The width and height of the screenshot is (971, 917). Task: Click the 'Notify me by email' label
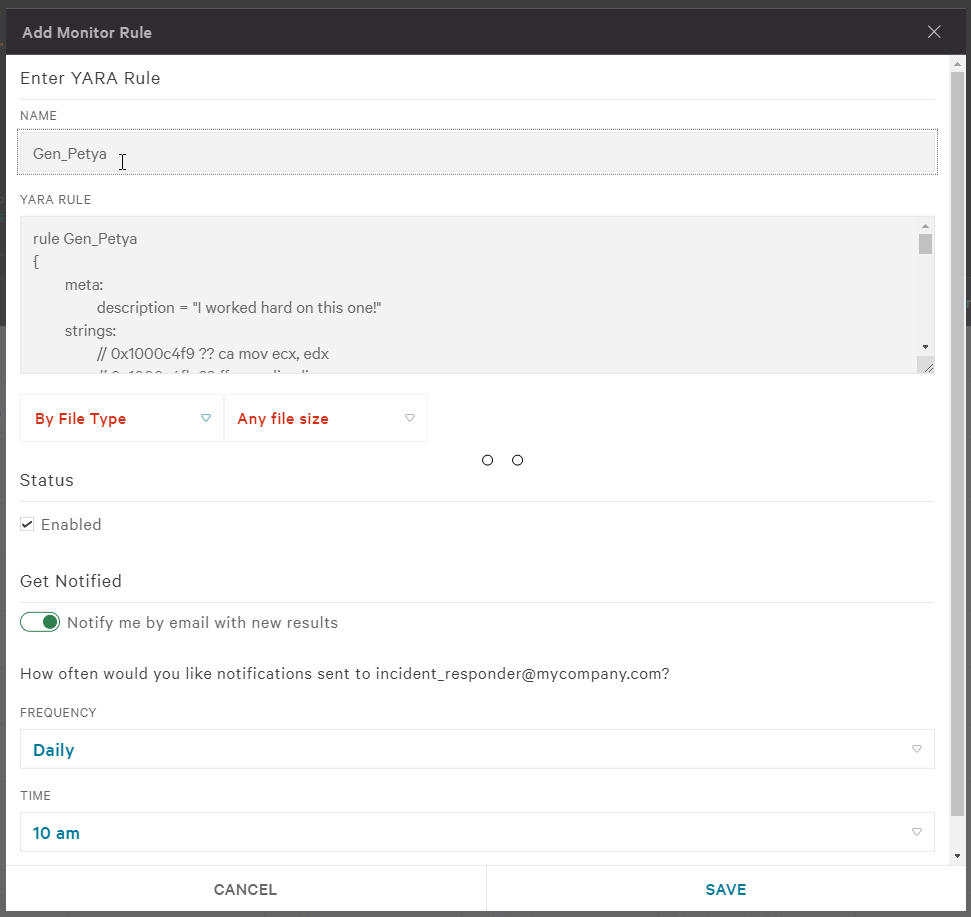click(x=202, y=622)
